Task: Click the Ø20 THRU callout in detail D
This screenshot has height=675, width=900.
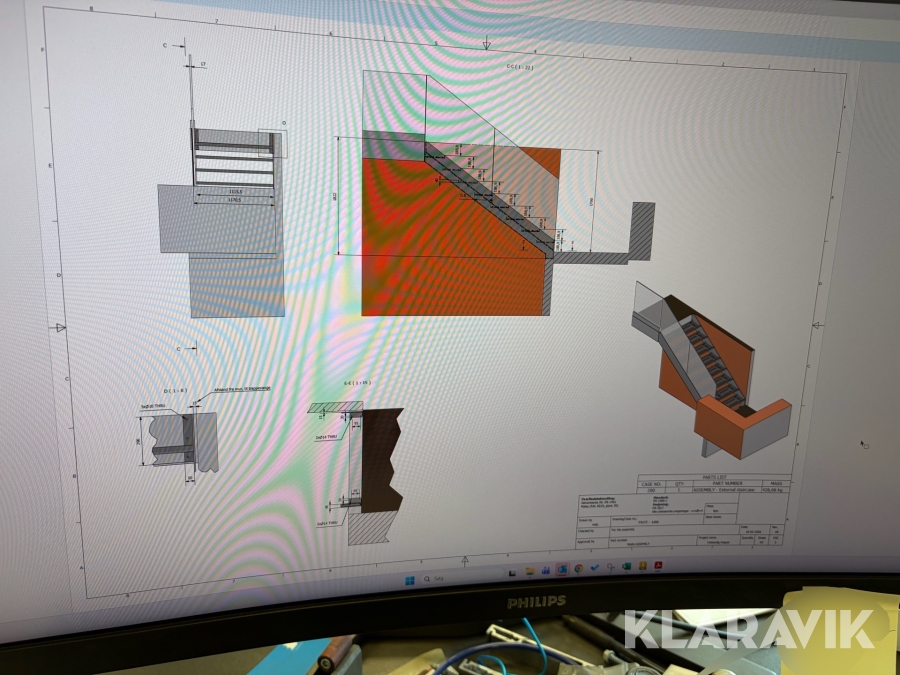Action: [x=152, y=406]
